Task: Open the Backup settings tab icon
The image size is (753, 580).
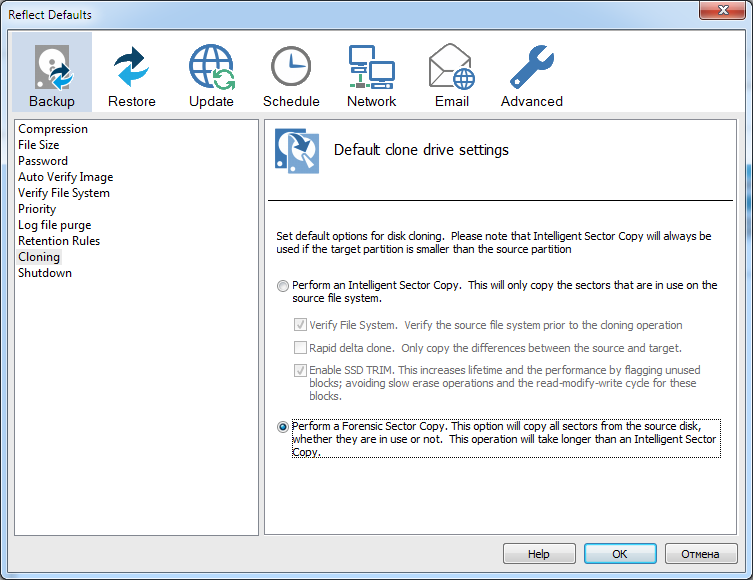Action: tap(52, 68)
